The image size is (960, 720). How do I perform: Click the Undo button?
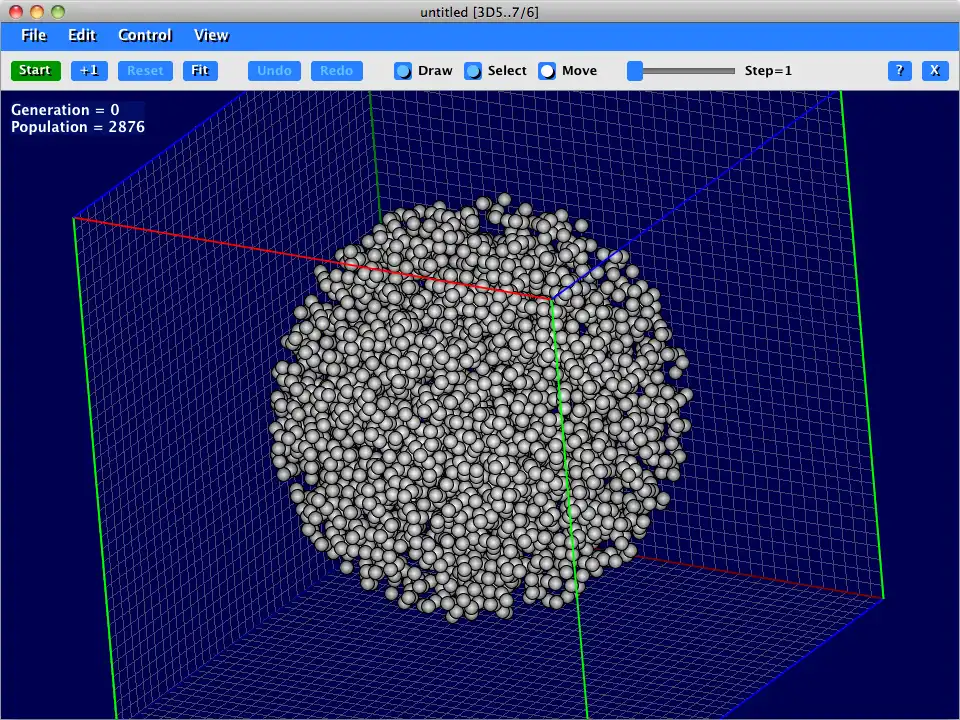click(x=274, y=70)
